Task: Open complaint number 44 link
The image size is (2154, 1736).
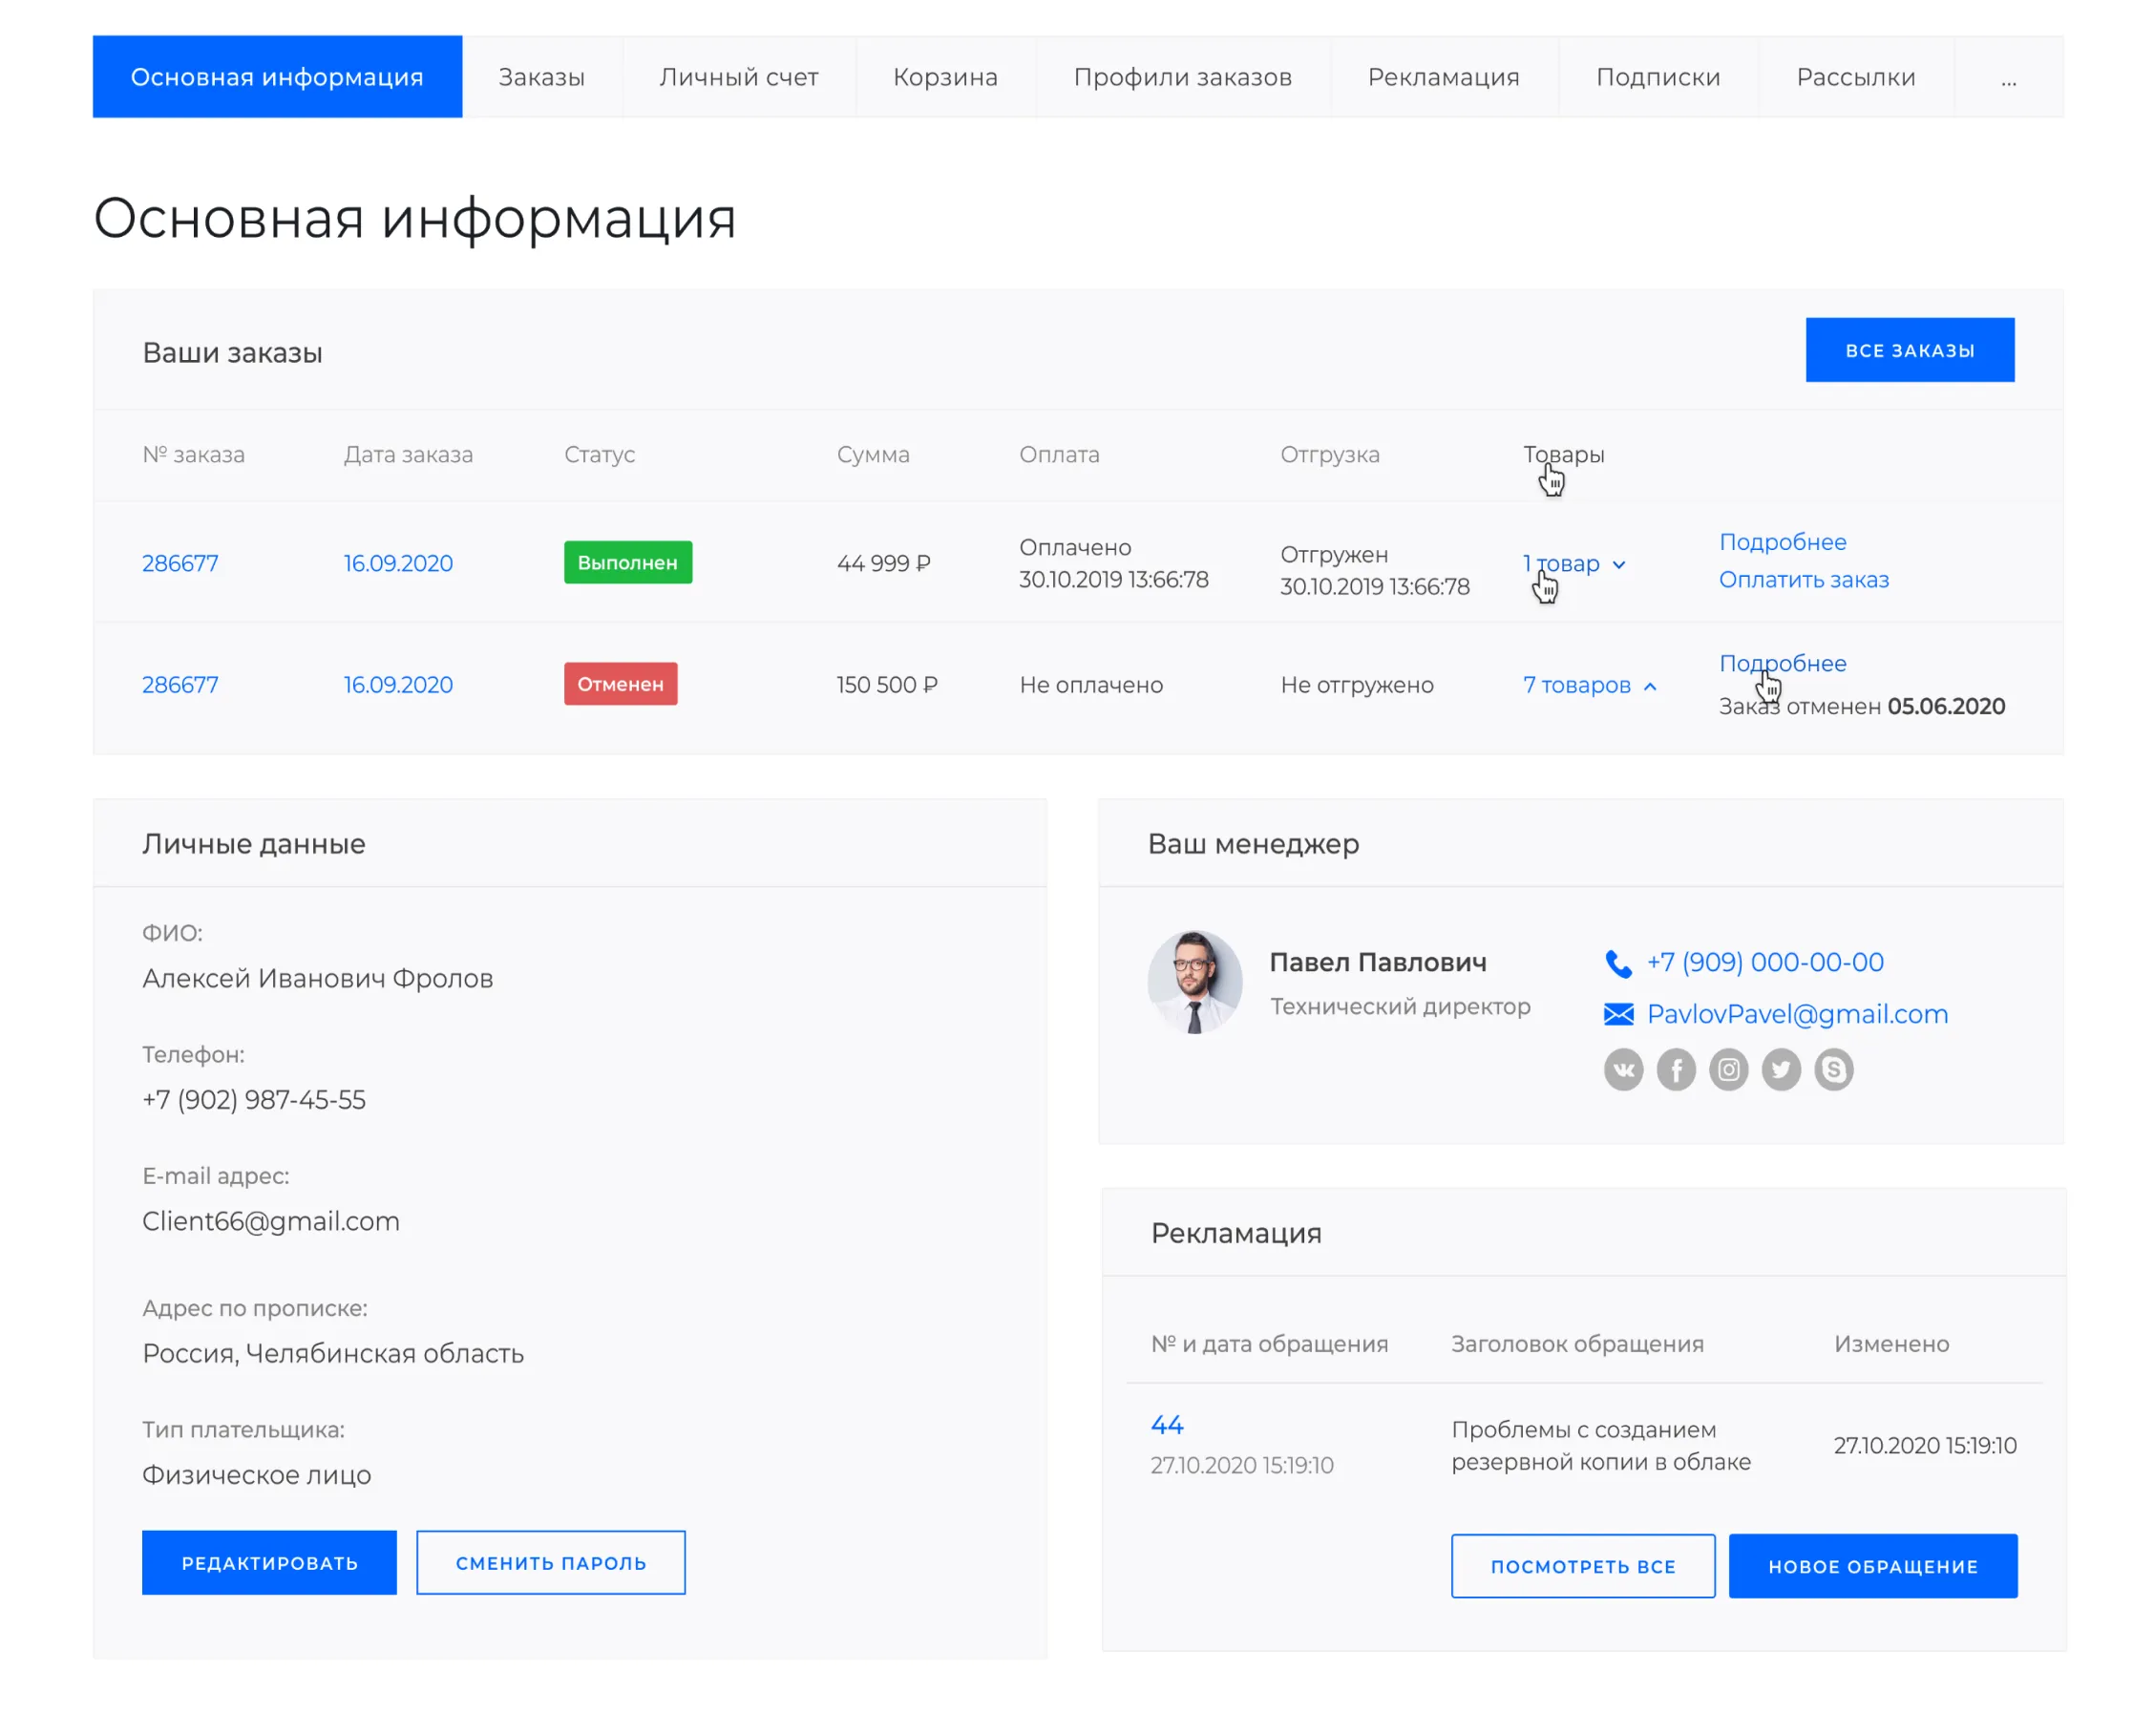Action: coord(1166,1424)
